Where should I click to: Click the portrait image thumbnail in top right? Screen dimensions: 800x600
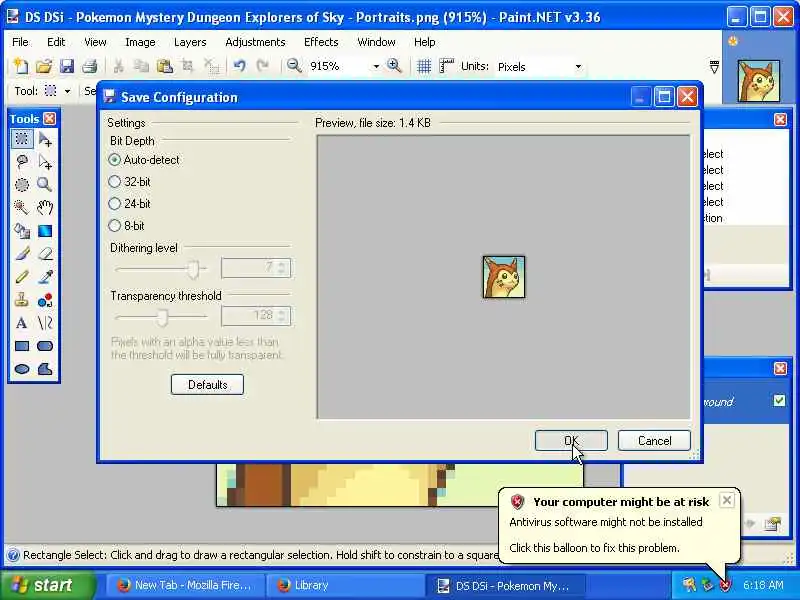(x=758, y=81)
